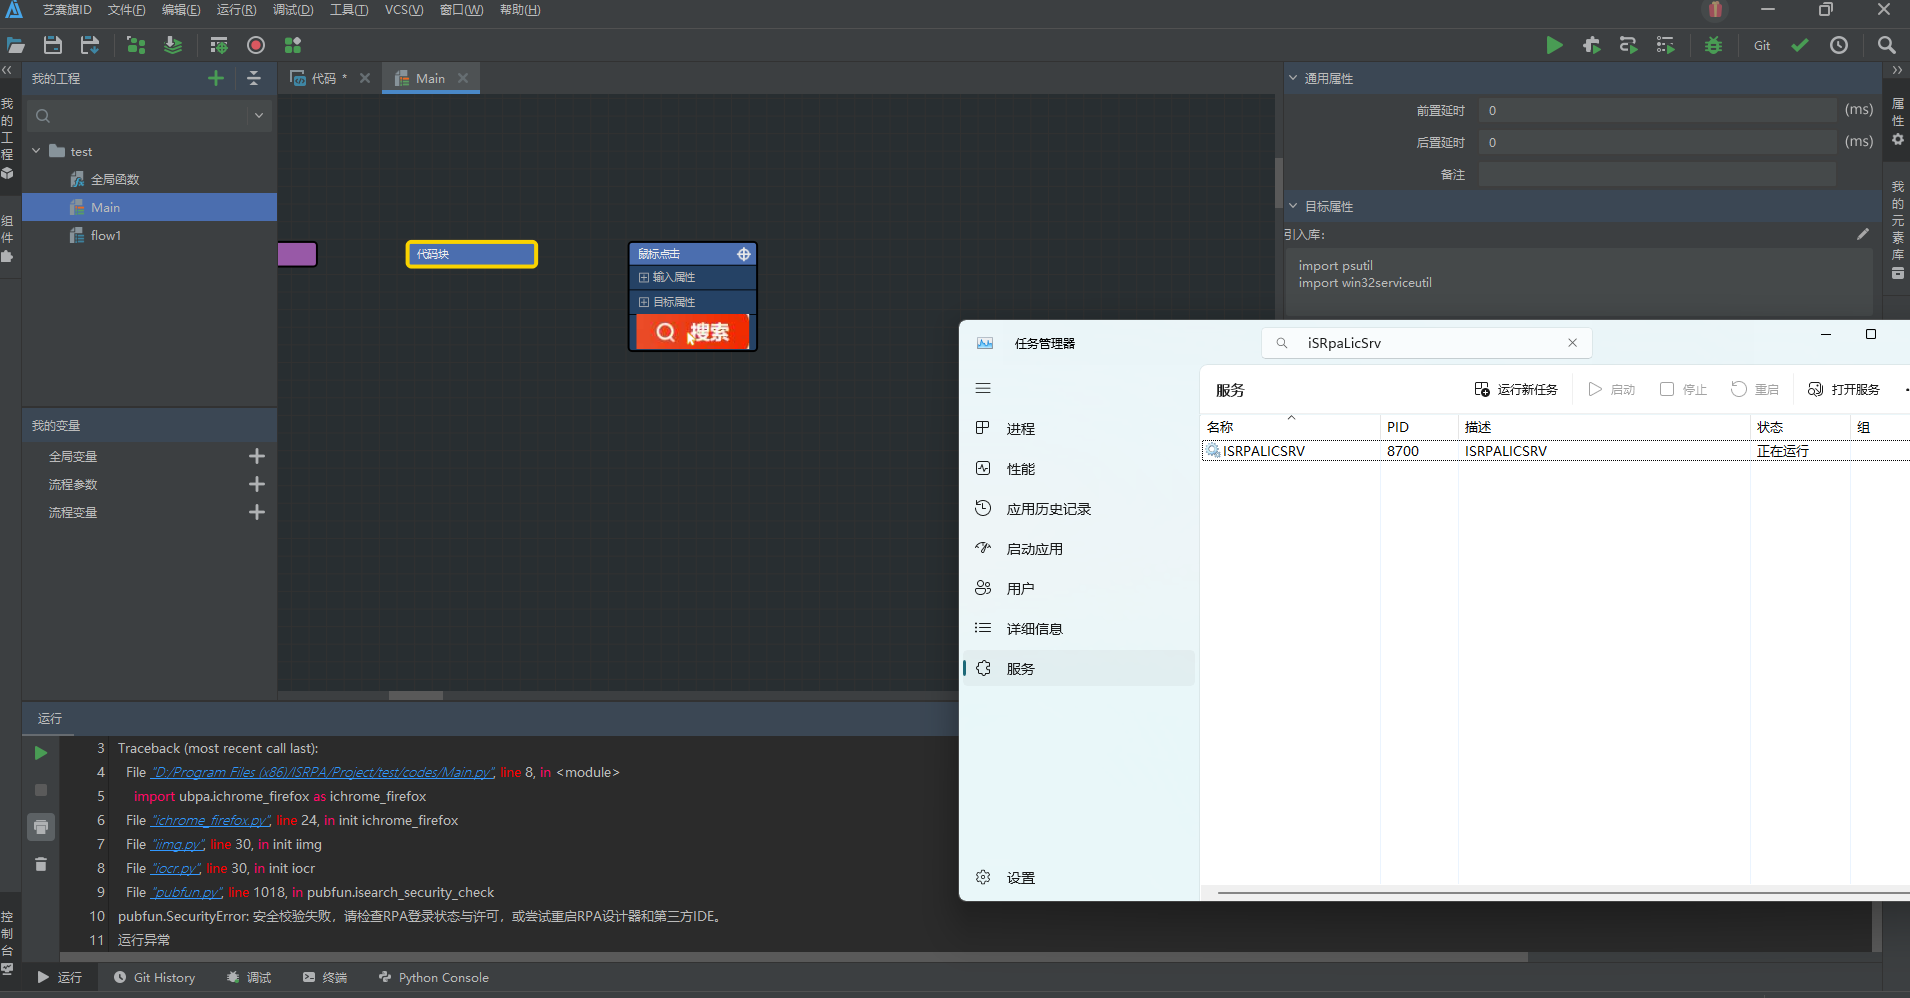Open the Main.py traceback file link
The image size is (1910, 998).
[x=322, y=772]
